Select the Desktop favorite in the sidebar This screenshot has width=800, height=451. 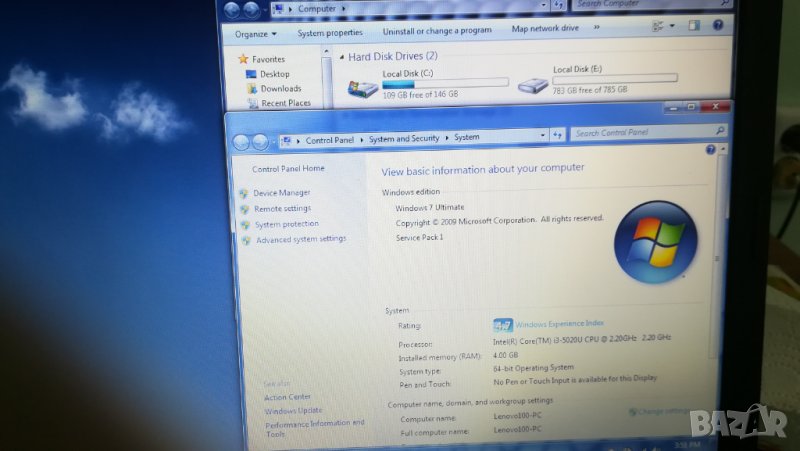pos(274,74)
